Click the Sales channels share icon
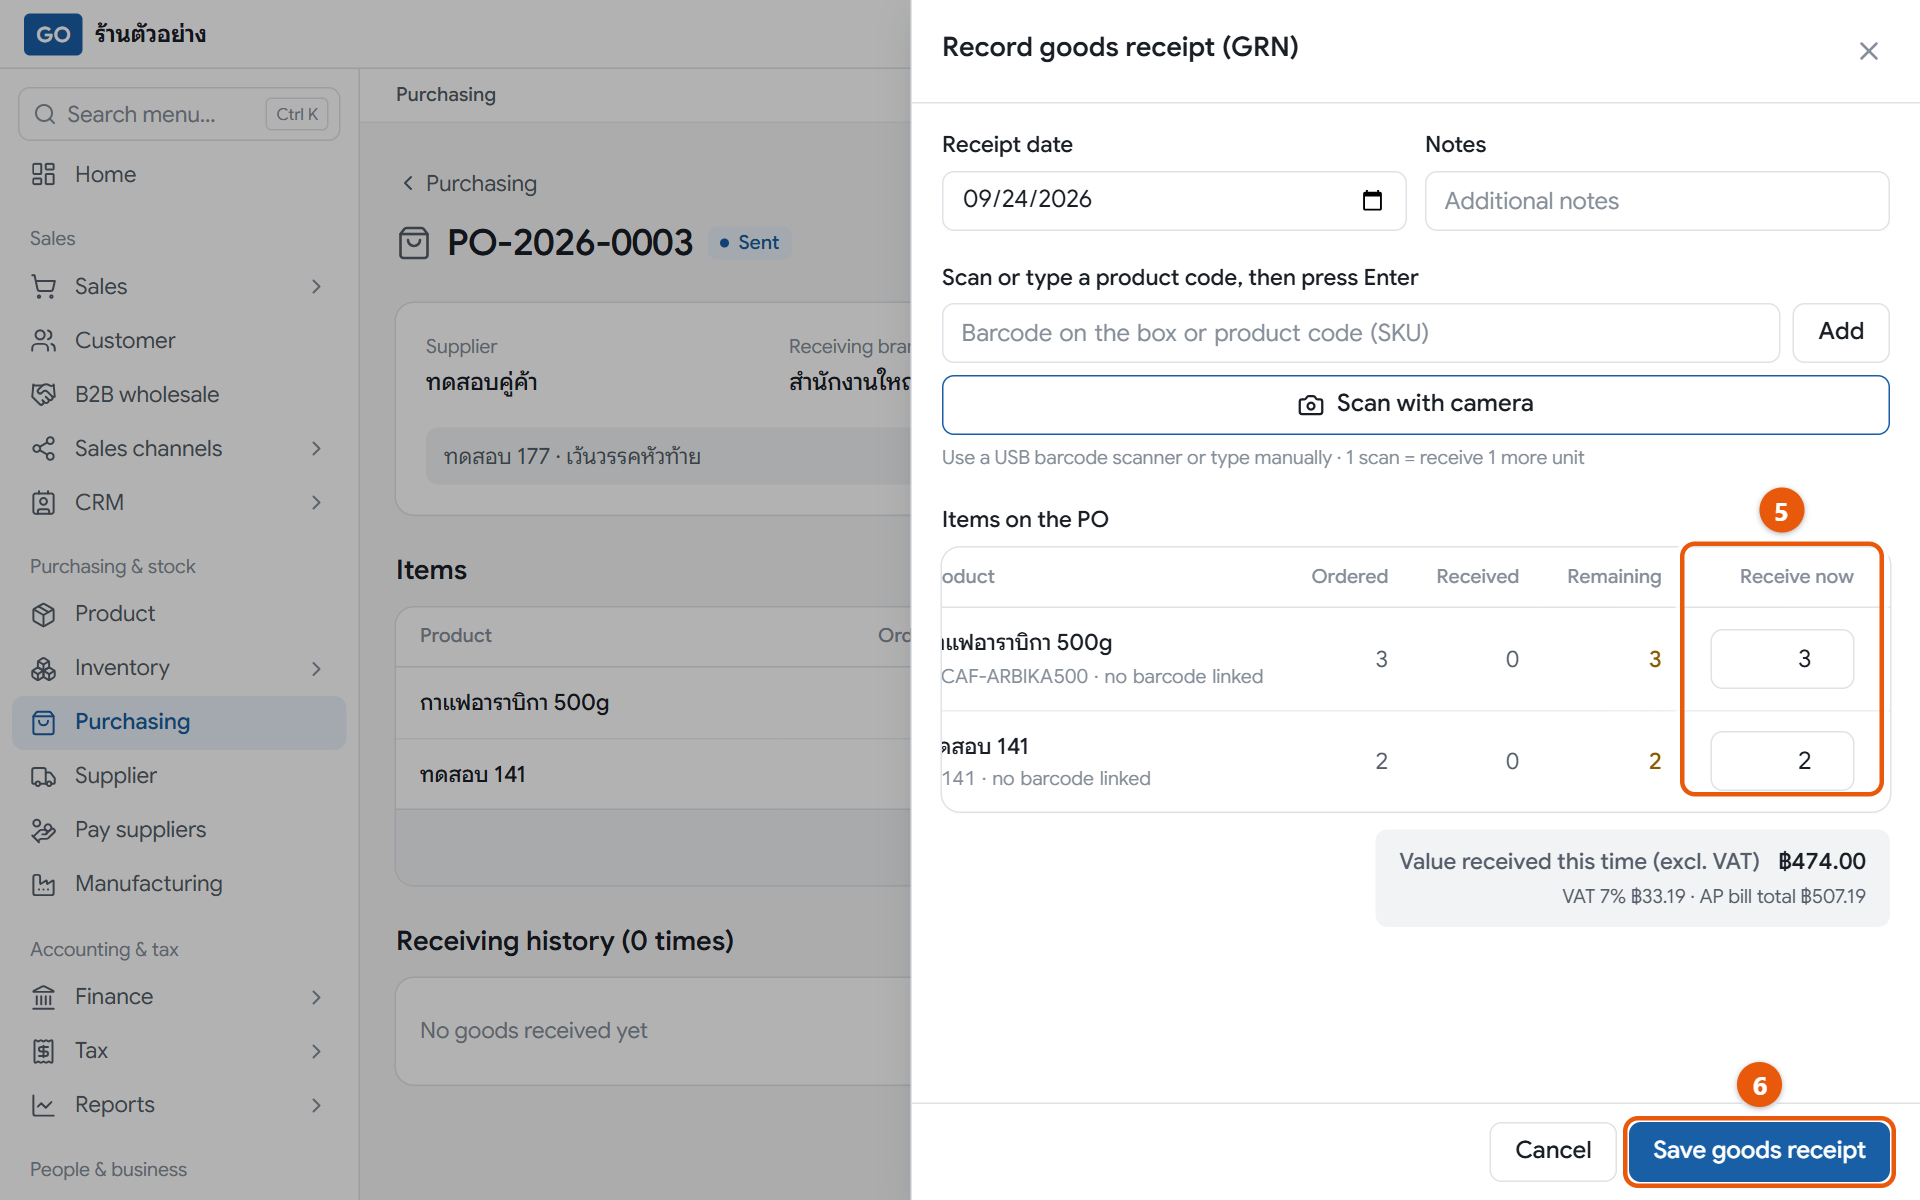Screen dimensions: 1920x1200 click(x=43, y=449)
